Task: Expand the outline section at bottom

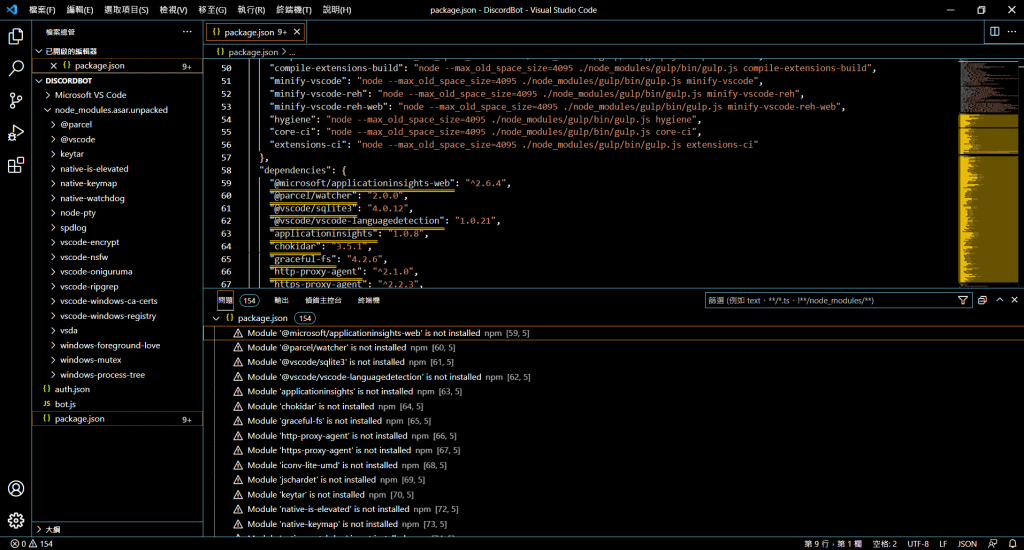Action: coord(39,529)
